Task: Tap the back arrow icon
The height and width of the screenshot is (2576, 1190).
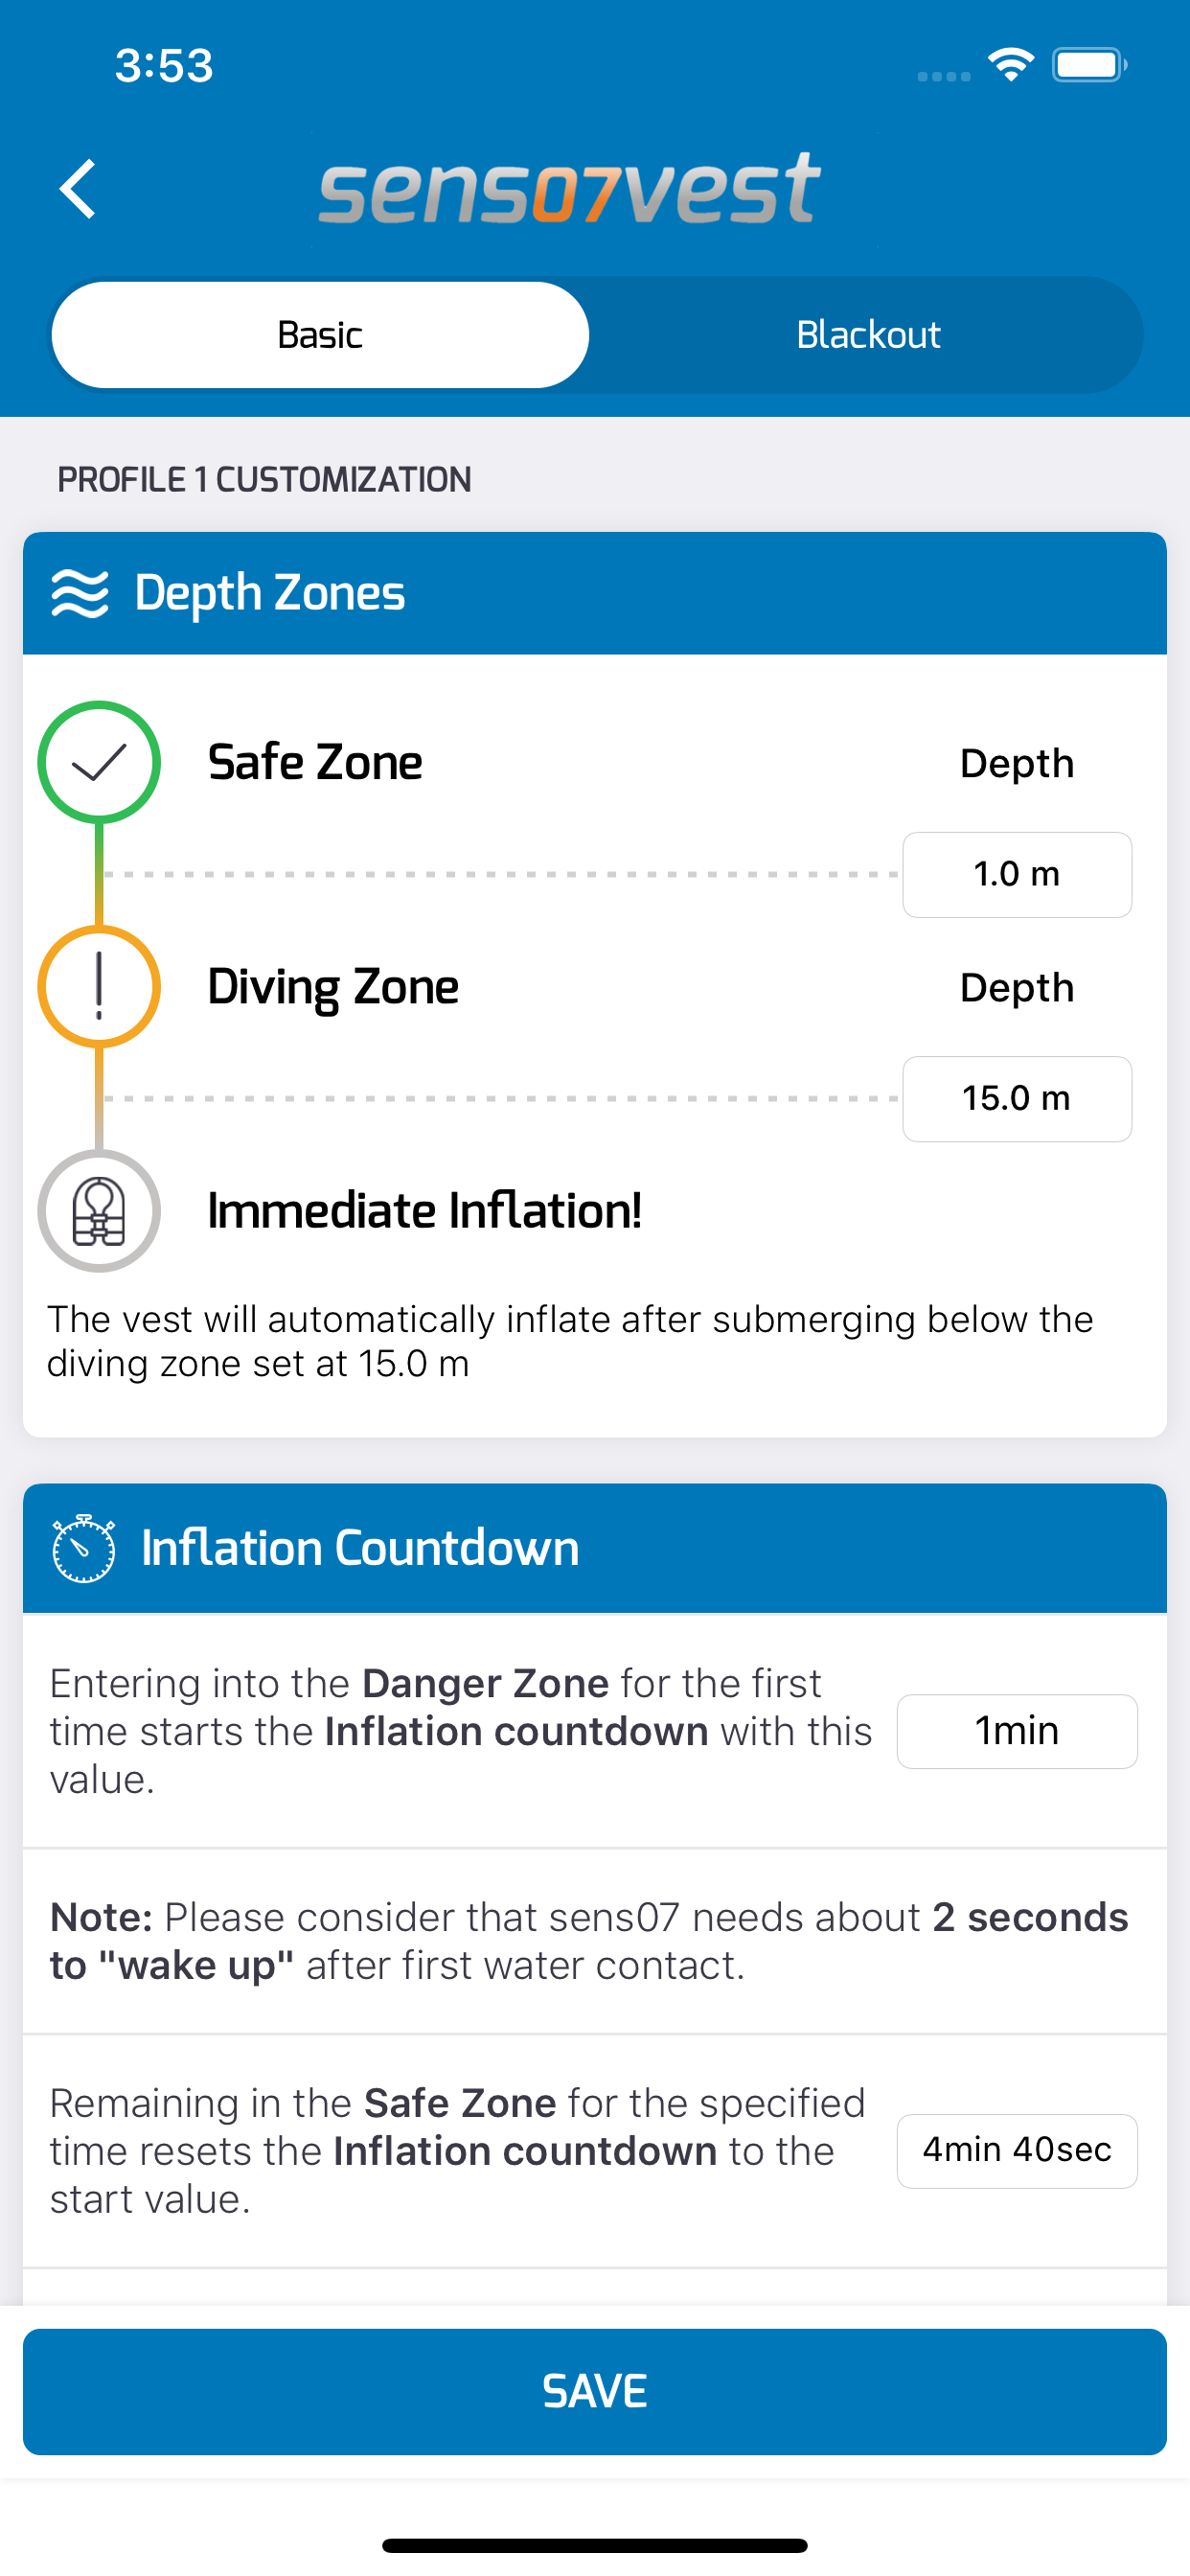Action: [77, 189]
